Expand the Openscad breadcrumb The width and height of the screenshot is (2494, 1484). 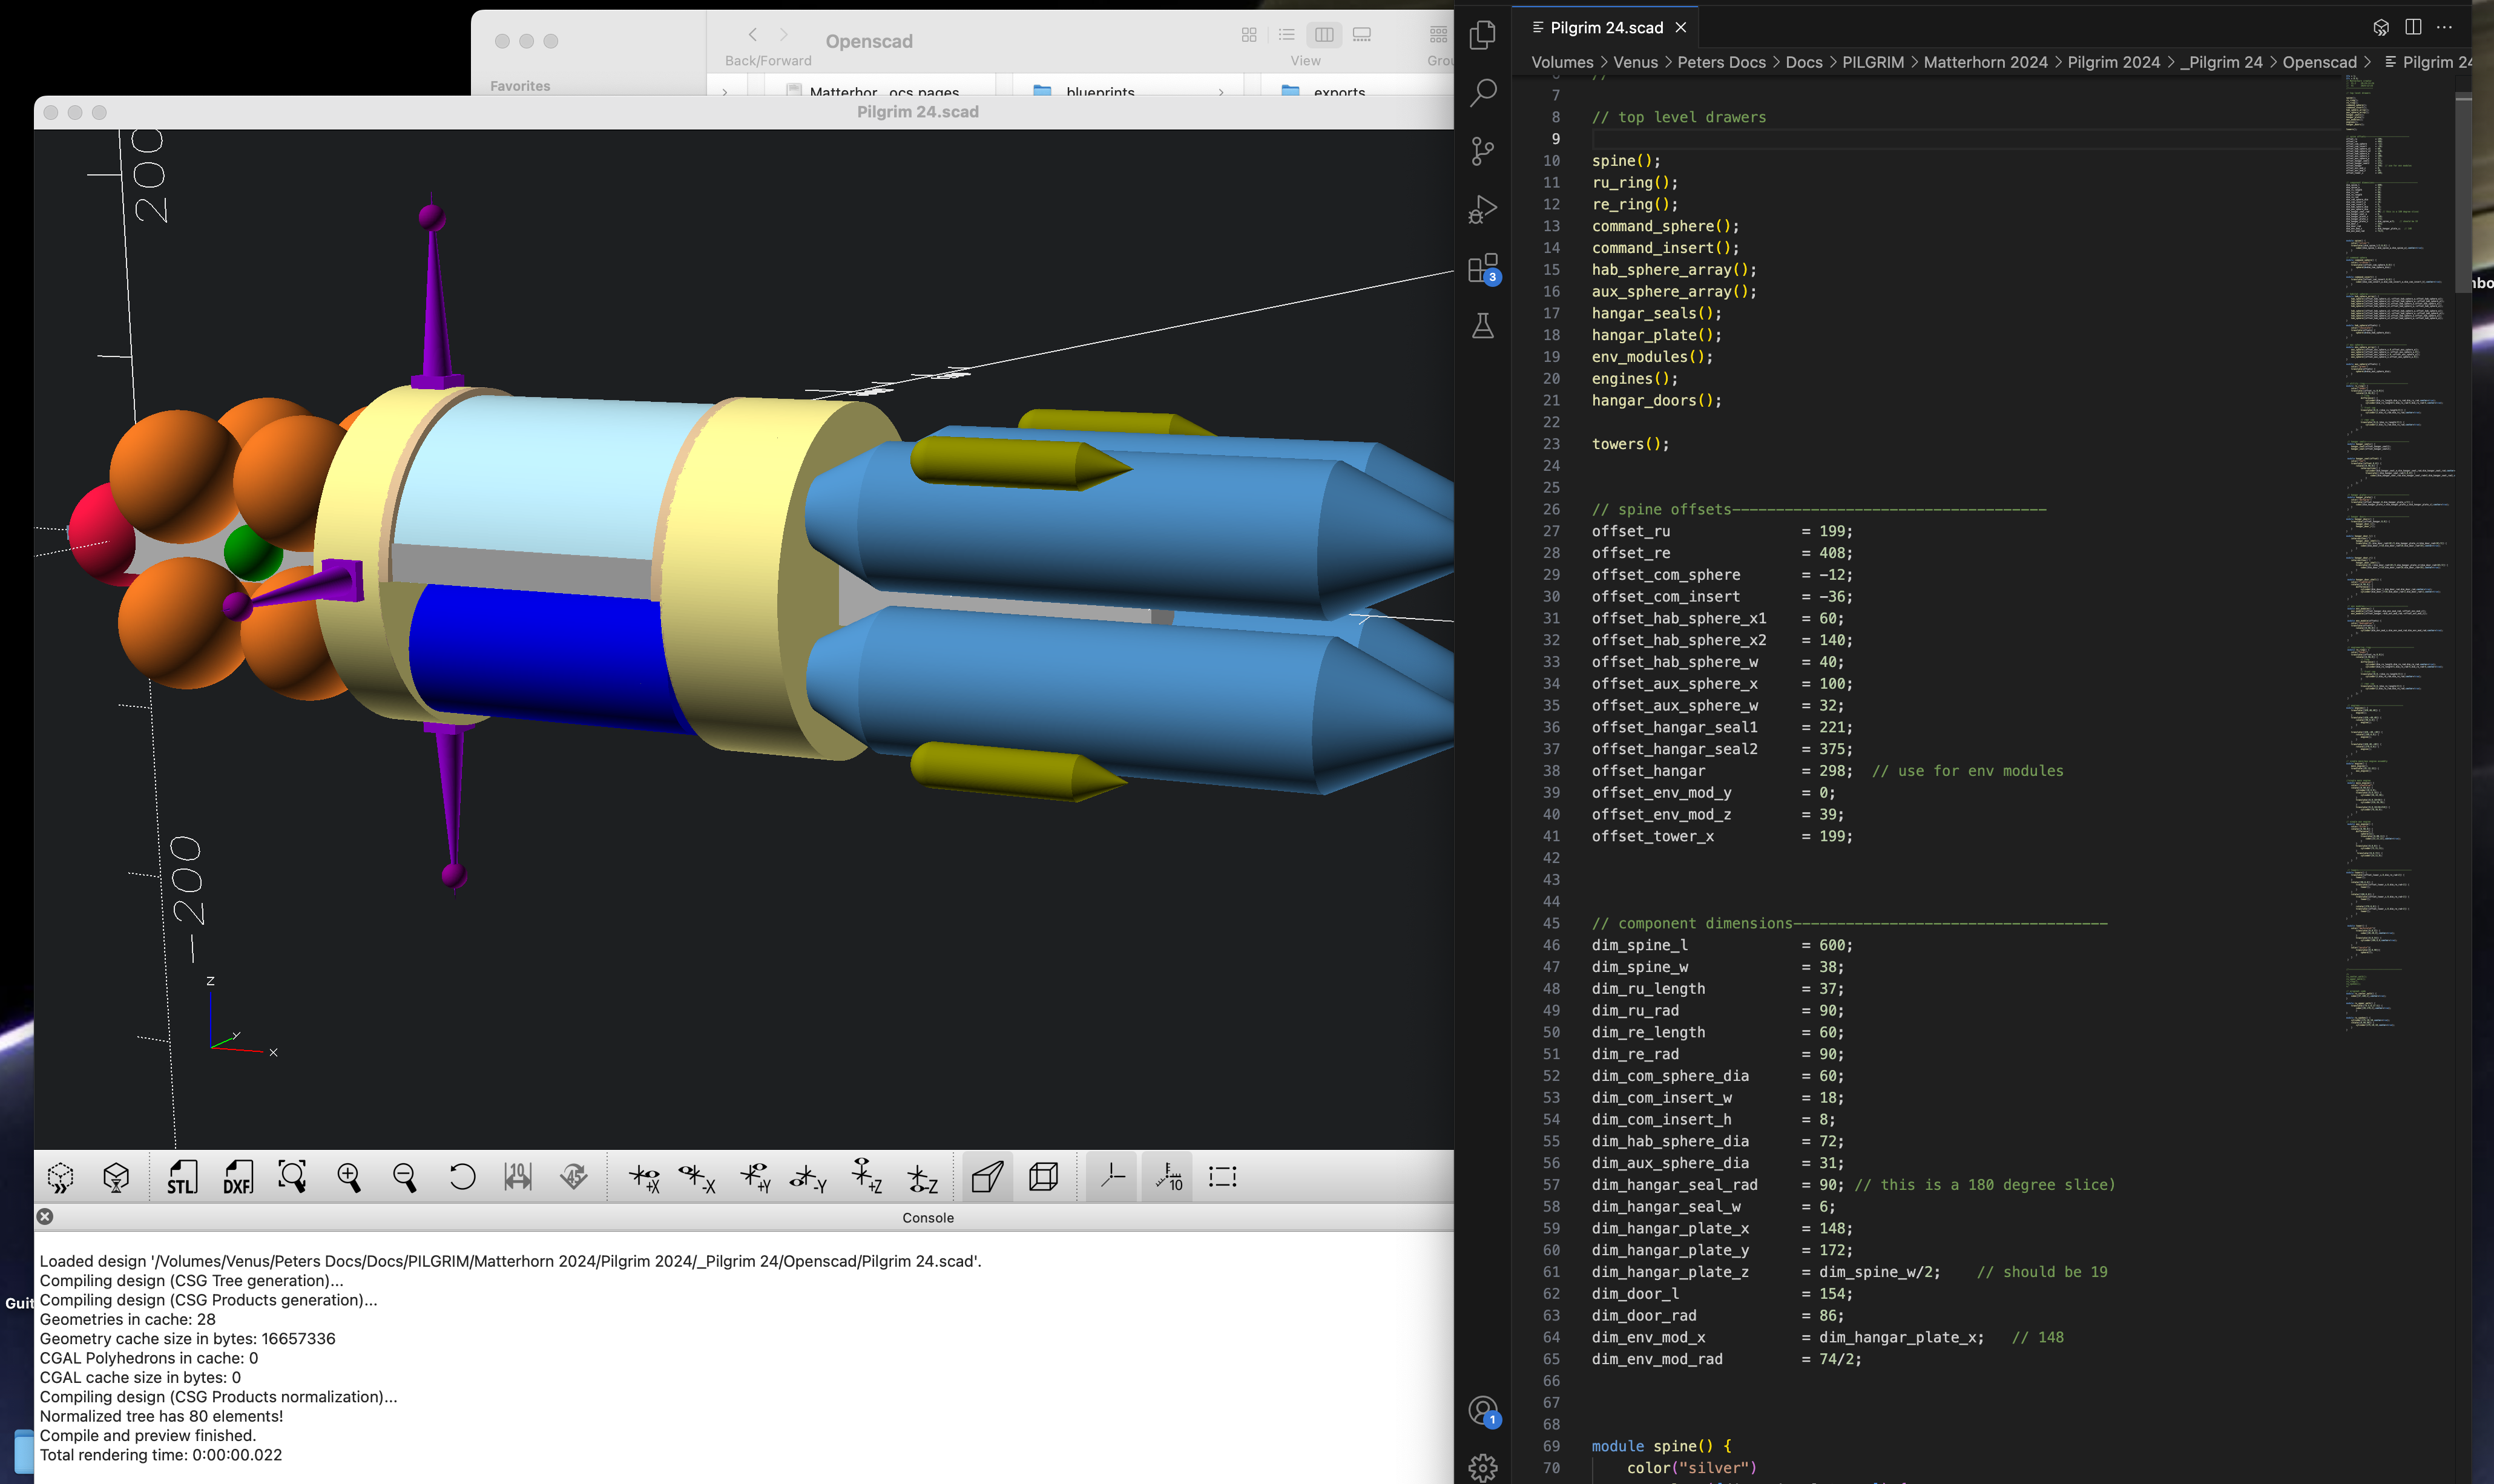point(2319,62)
